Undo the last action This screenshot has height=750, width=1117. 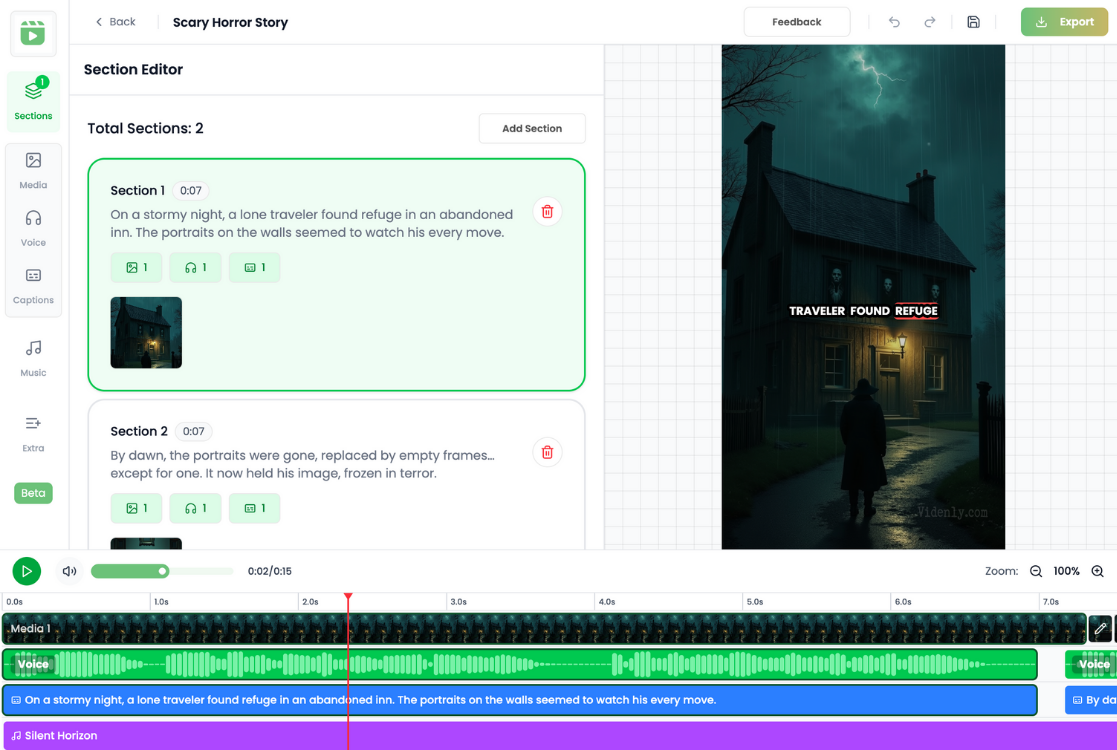[x=894, y=21]
